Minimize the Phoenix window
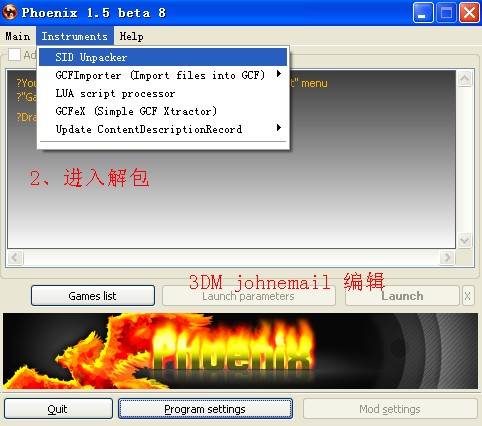Screen dimensions: 482x426 coord(423,13)
